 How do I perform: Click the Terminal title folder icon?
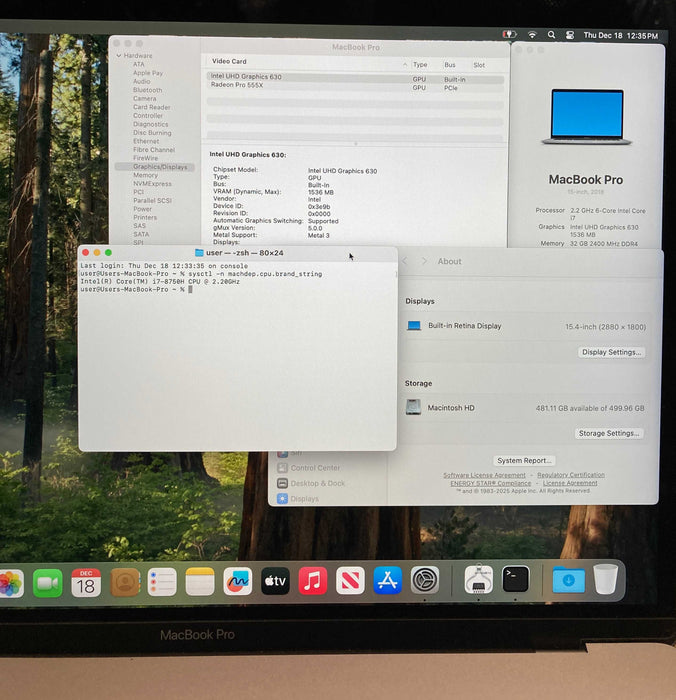pyautogui.click(x=199, y=253)
